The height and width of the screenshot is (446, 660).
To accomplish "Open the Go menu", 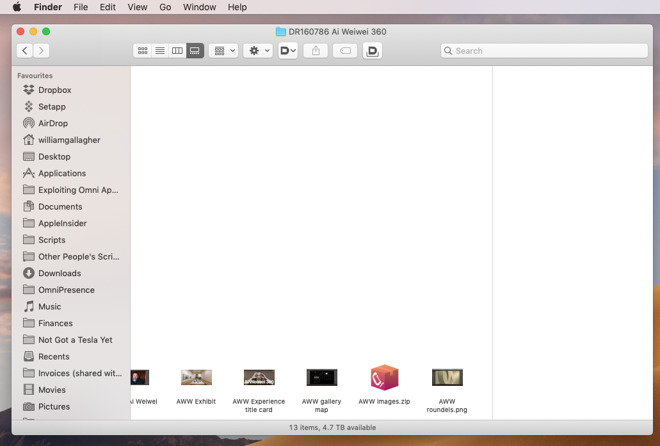I will [165, 7].
